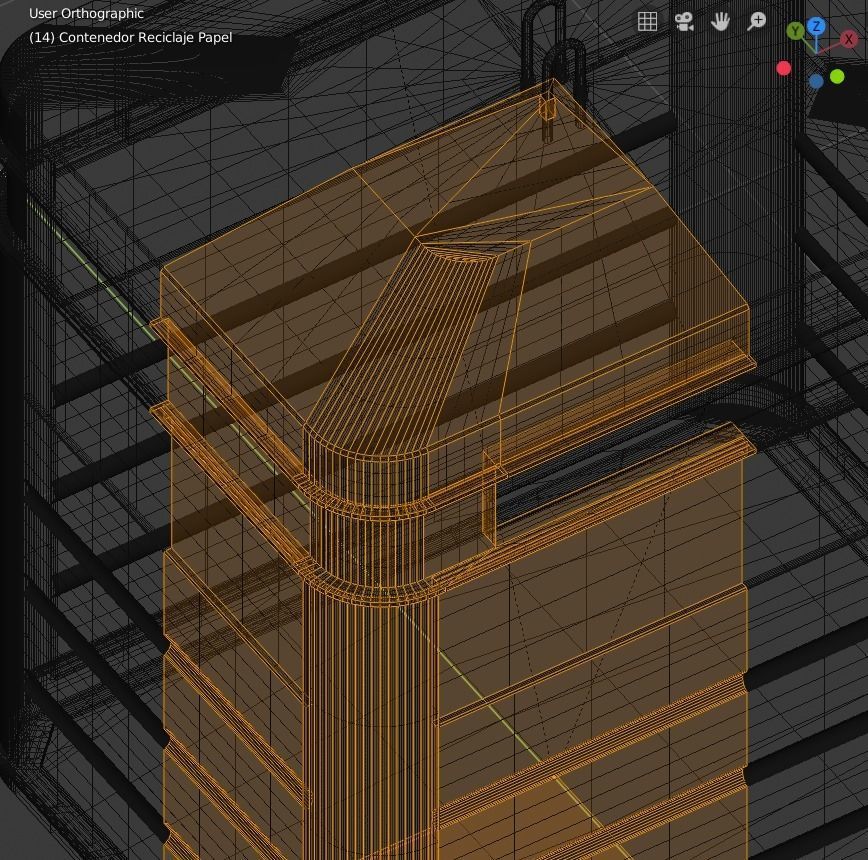
Task: Toggle camera view using the camera icon
Action: coord(684,20)
